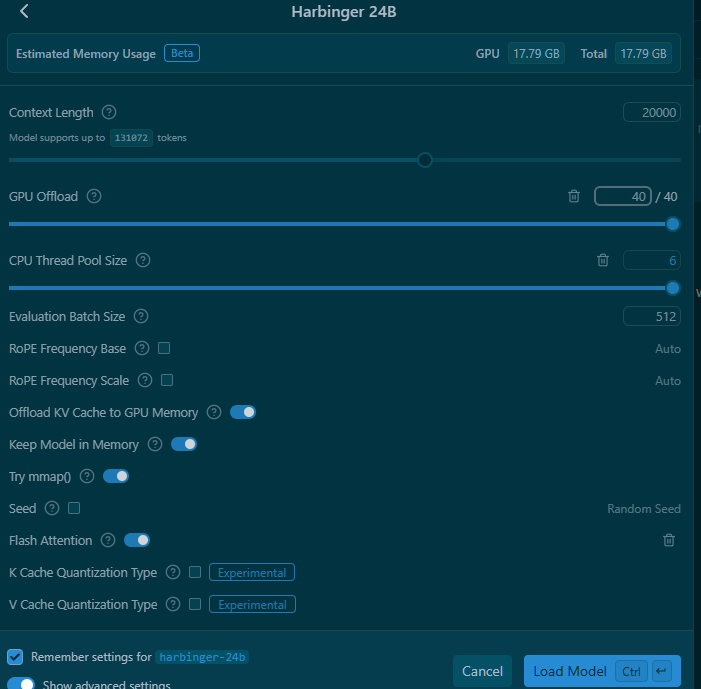Toggle Keep Model in Memory switch
Image resolution: width=701 pixels, height=689 pixels.
(184, 444)
